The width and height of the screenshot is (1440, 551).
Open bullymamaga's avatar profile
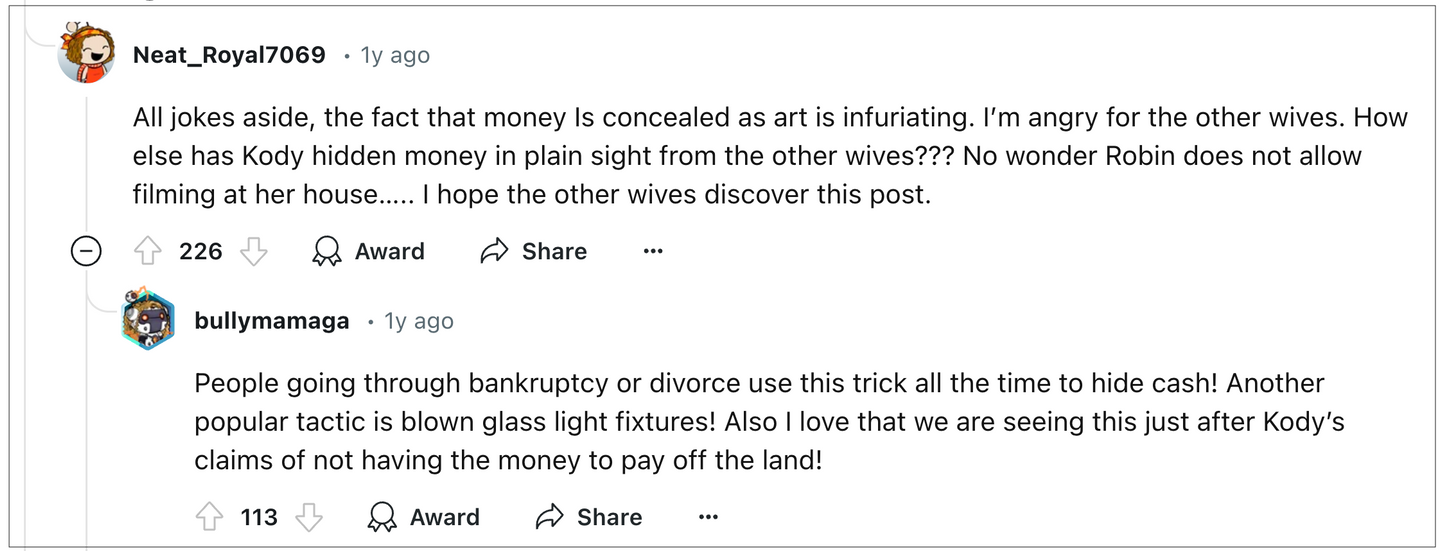click(148, 321)
